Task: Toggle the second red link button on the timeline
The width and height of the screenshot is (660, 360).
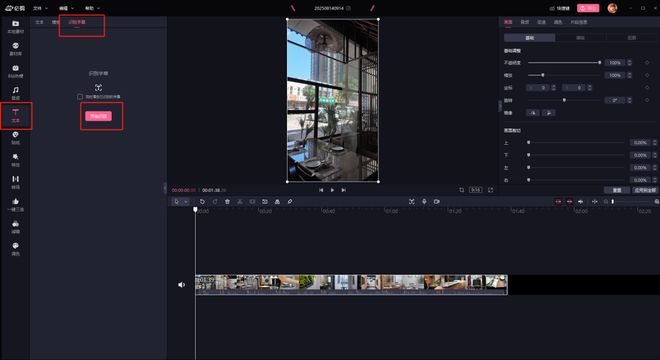Action: coord(570,202)
